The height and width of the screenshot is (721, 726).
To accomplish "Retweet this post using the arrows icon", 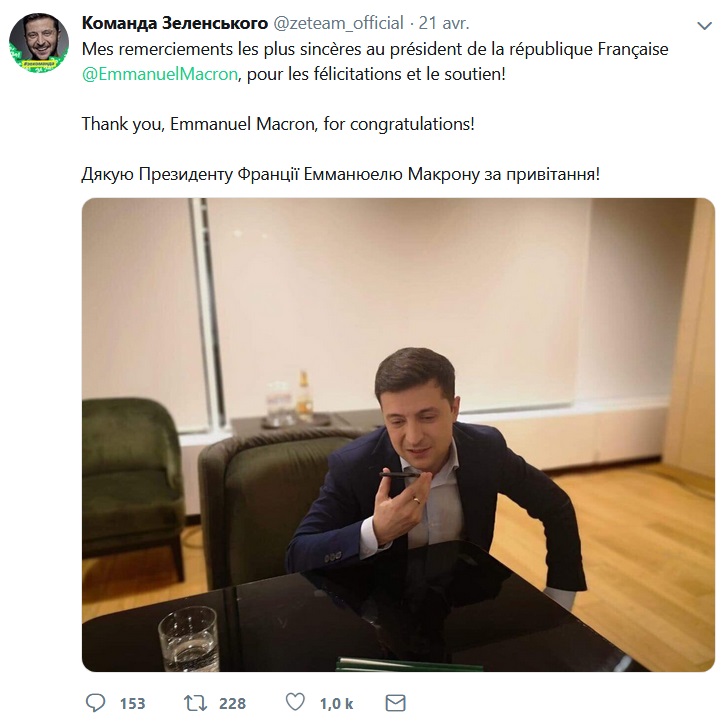I will [x=196, y=703].
